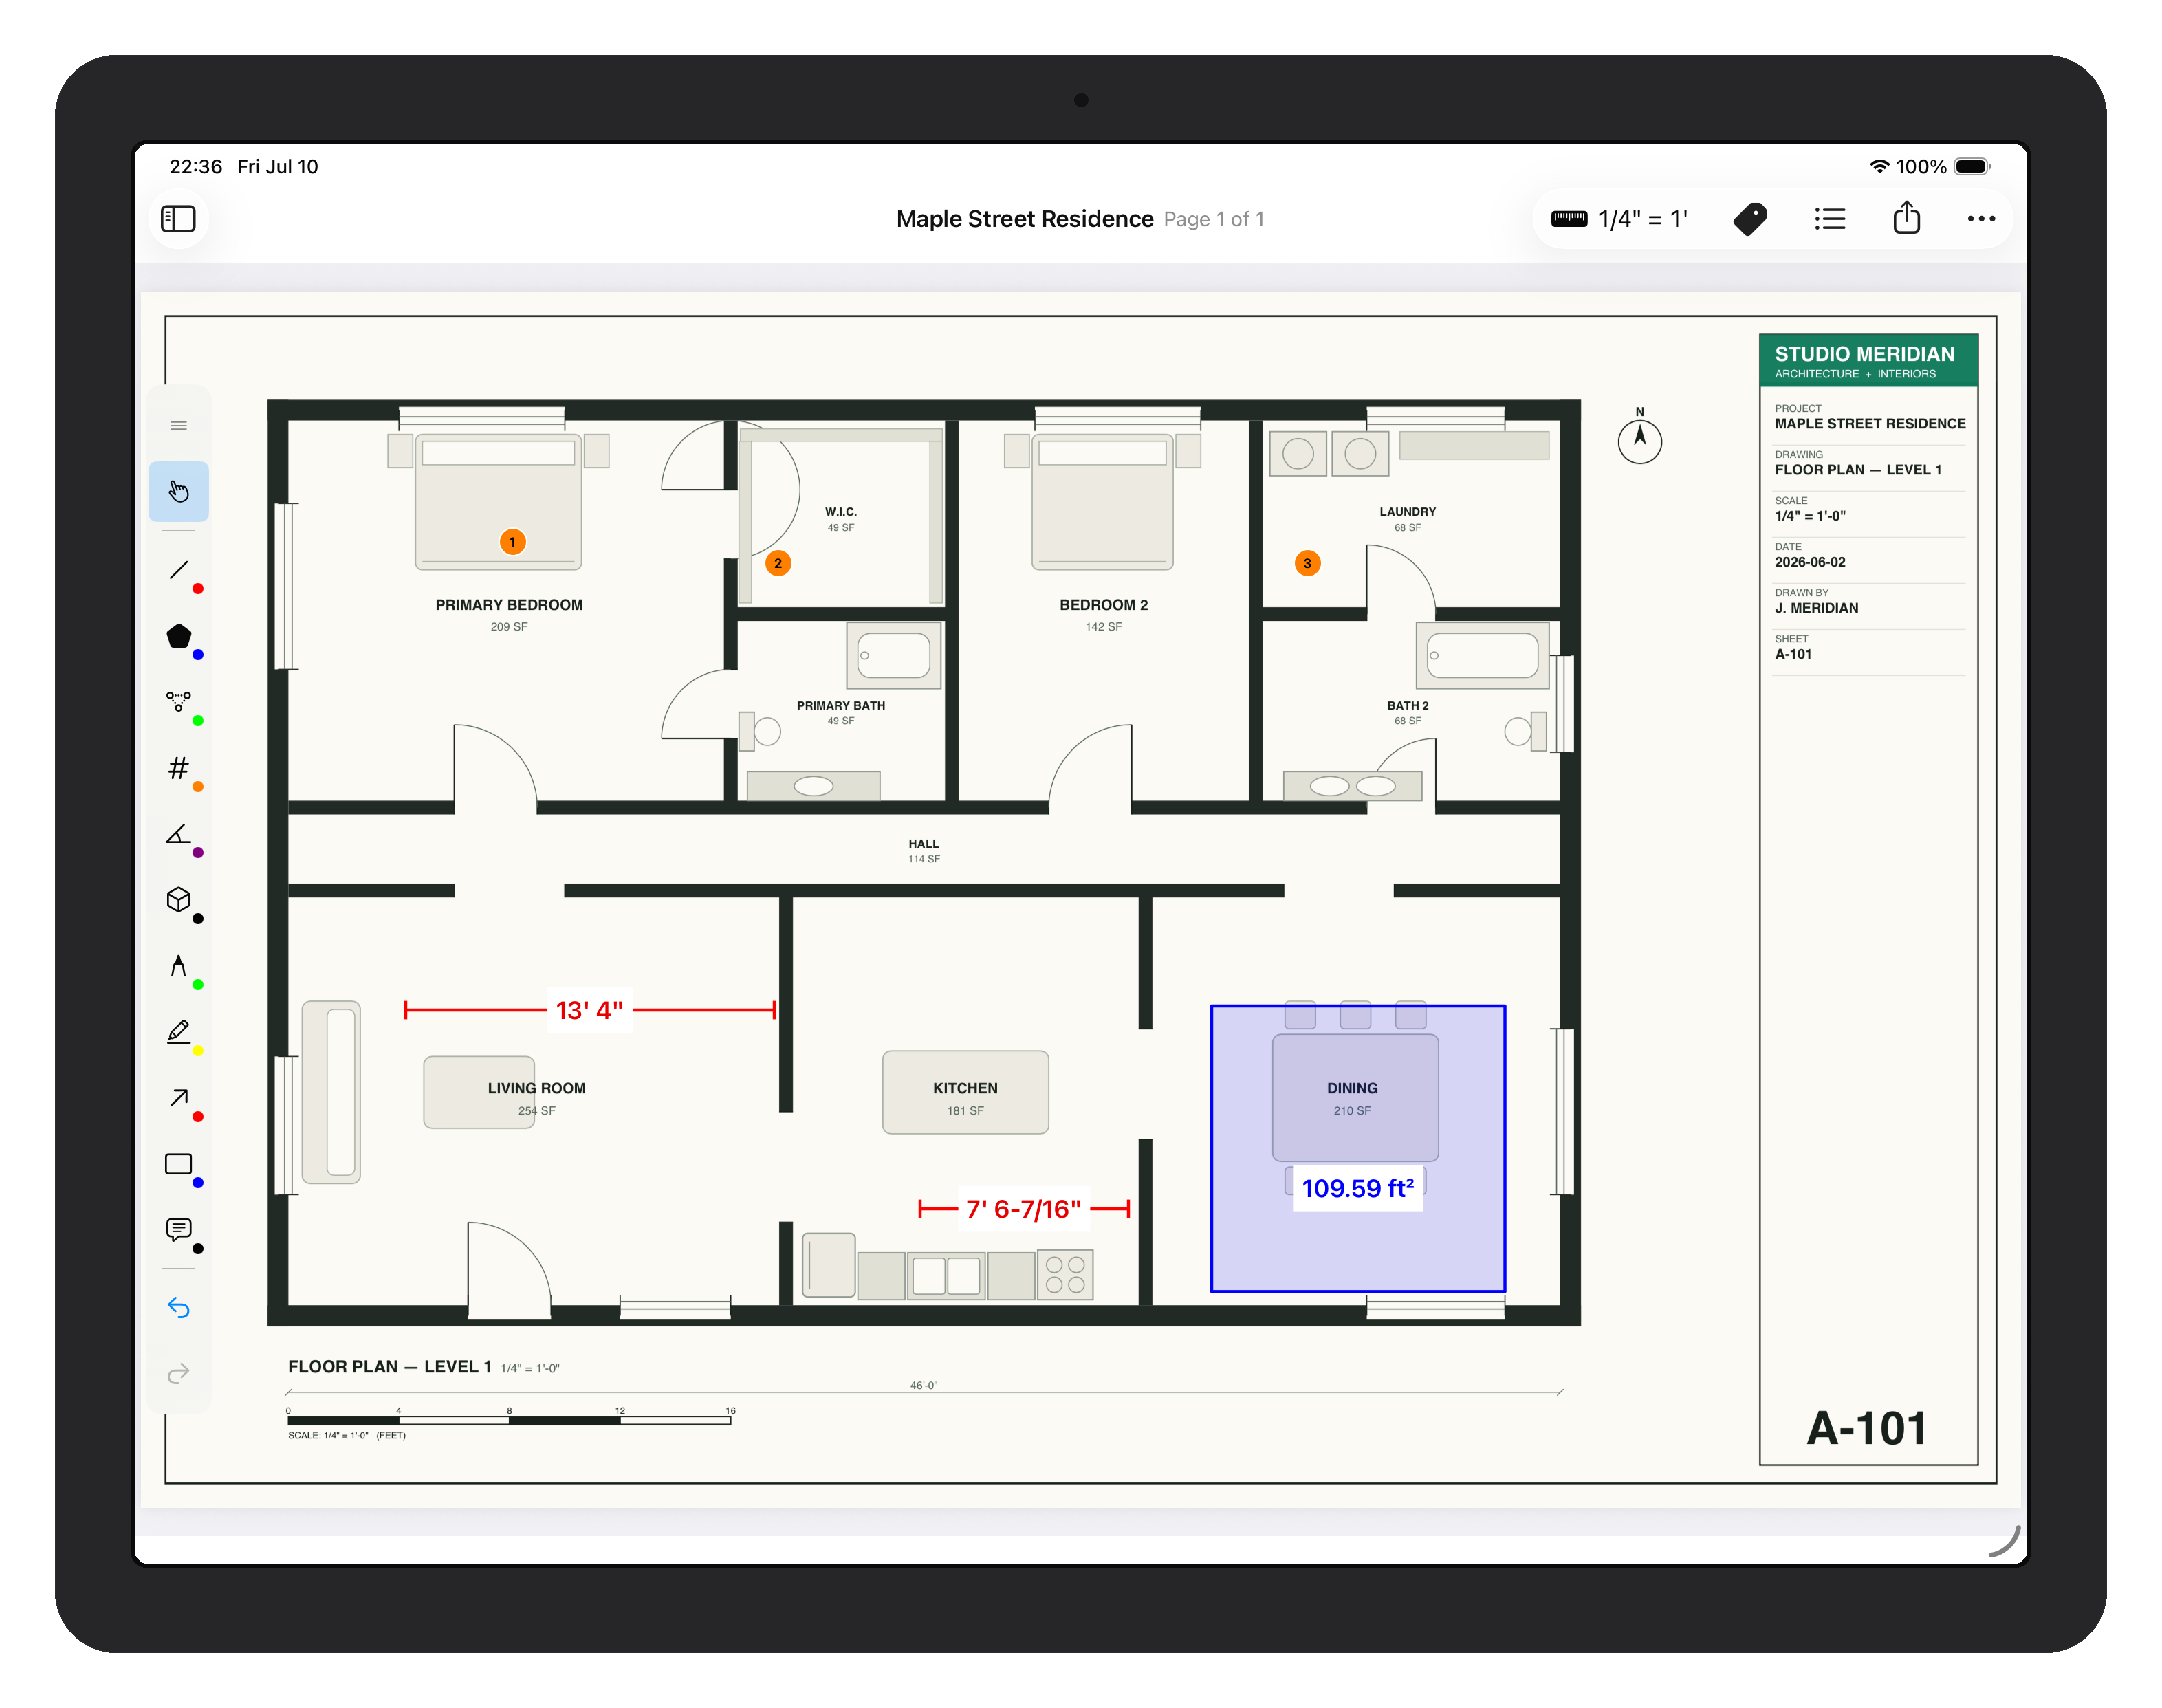
Task: Select the angle measurement tool
Action: tap(179, 834)
